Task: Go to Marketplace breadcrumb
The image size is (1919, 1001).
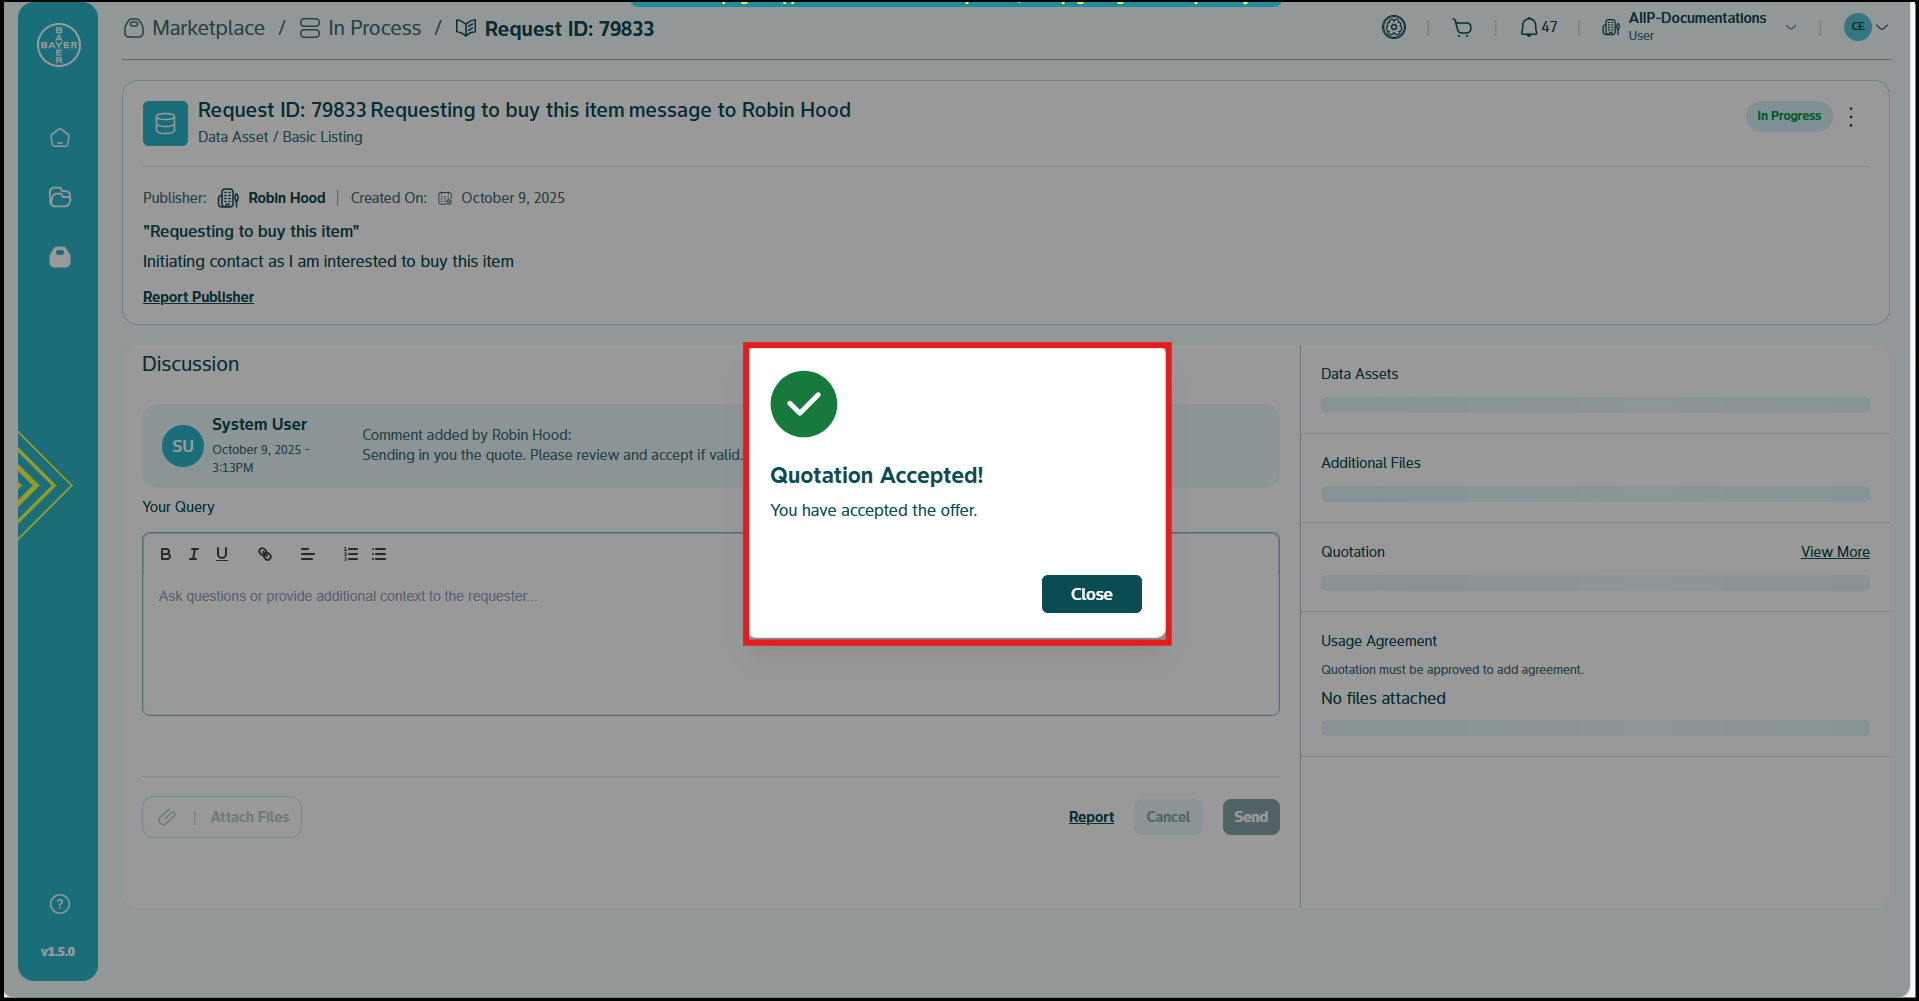Action: (x=208, y=28)
